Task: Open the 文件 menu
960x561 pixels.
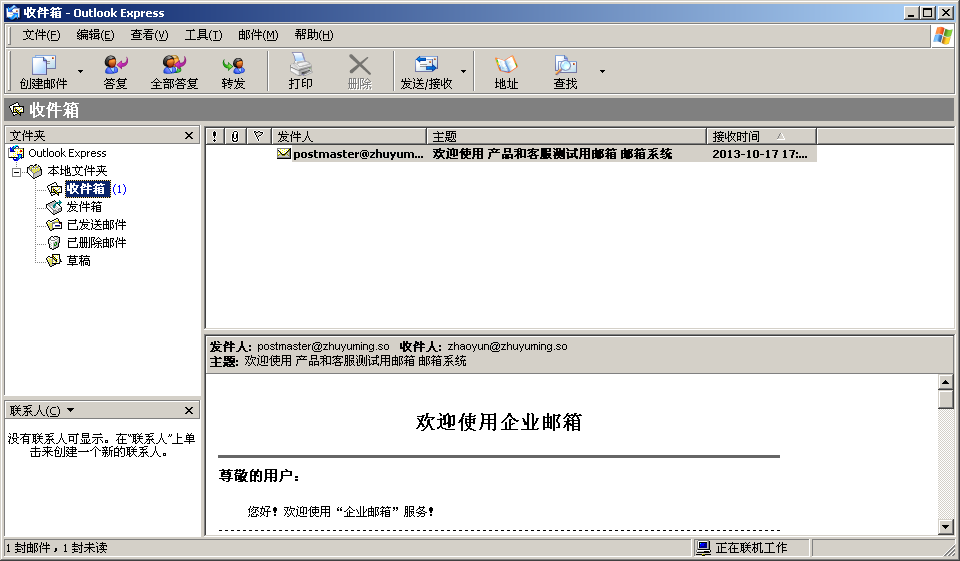Action: tap(41, 35)
